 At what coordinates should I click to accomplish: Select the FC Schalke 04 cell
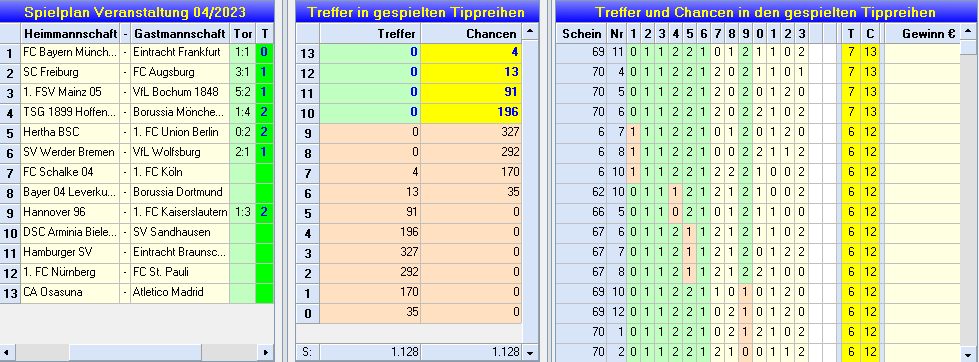point(70,173)
